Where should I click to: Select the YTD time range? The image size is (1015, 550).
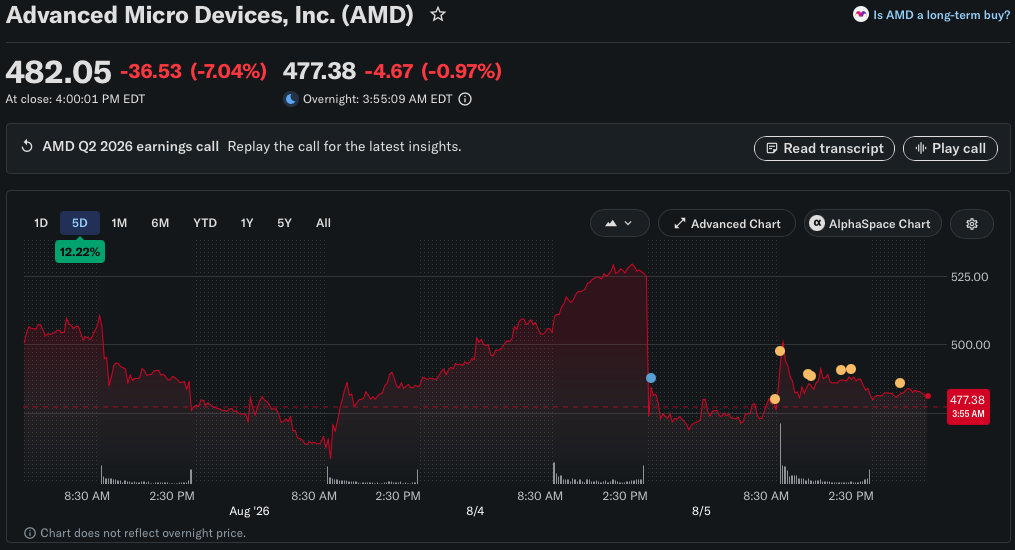click(205, 223)
